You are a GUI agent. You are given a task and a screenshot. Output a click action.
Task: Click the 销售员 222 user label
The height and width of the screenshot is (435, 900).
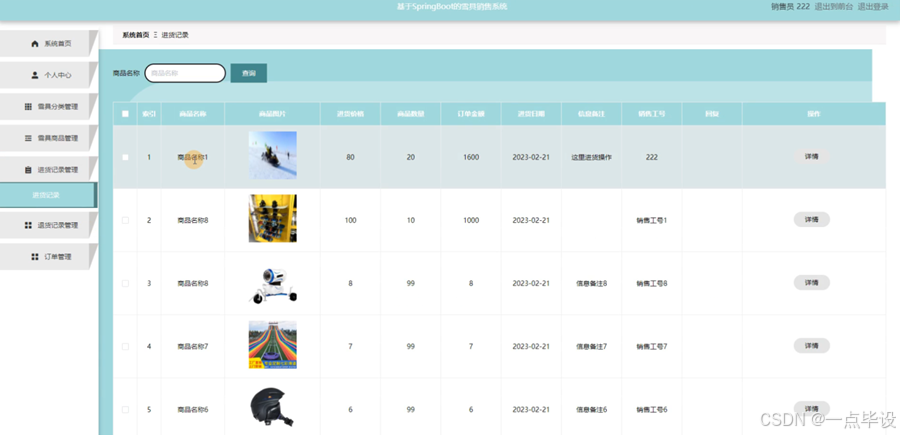790,7
